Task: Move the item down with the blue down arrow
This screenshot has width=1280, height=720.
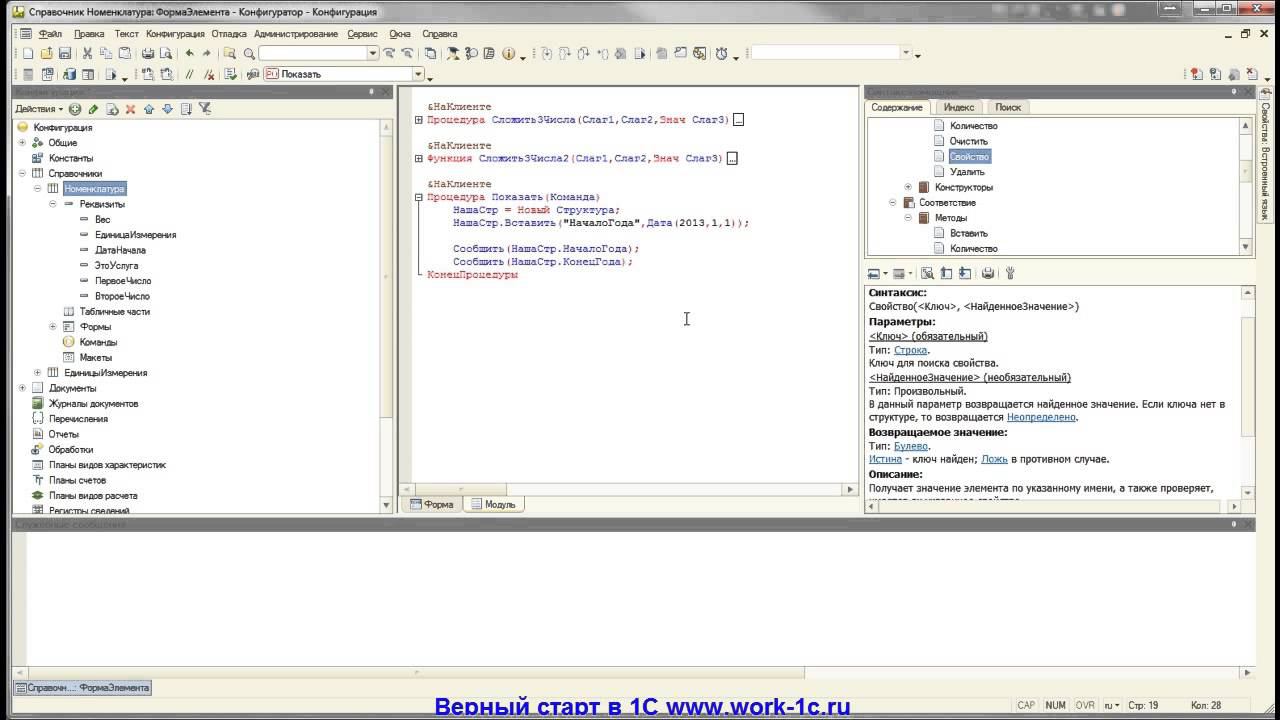Action: point(167,109)
